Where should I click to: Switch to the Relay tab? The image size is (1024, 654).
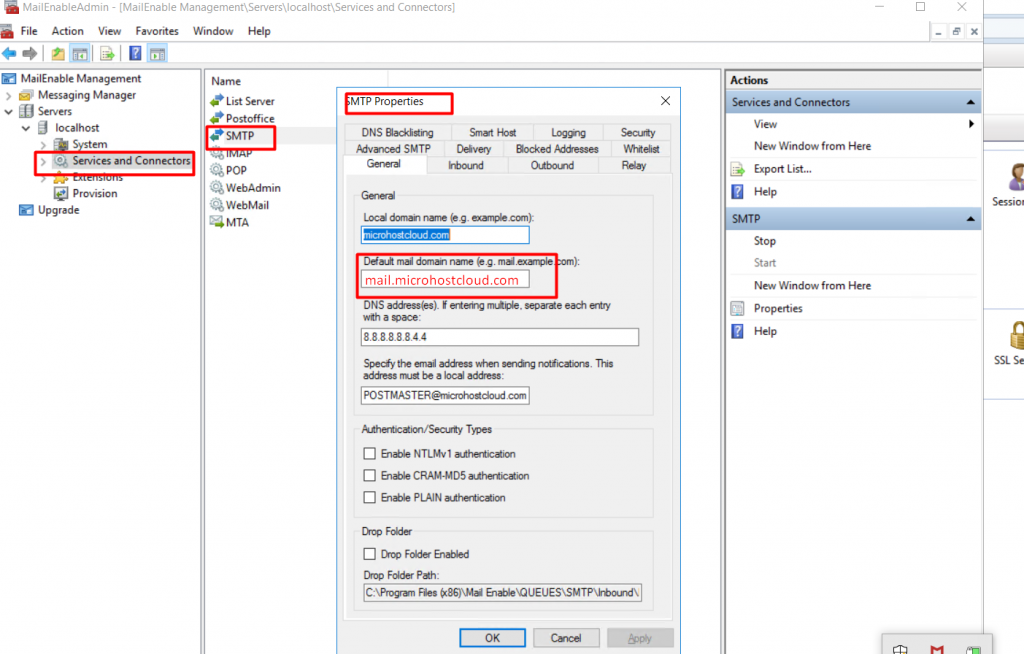(x=633, y=165)
